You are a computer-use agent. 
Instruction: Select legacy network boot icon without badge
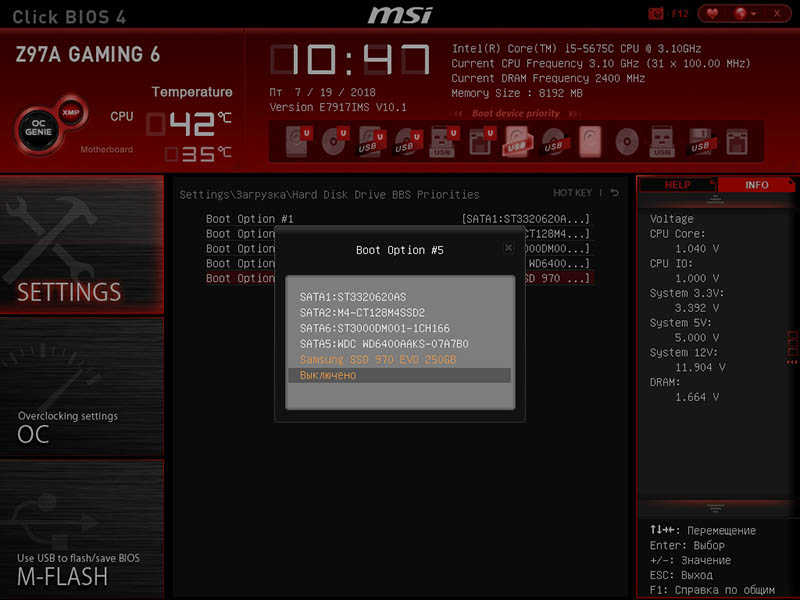(x=737, y=141)
